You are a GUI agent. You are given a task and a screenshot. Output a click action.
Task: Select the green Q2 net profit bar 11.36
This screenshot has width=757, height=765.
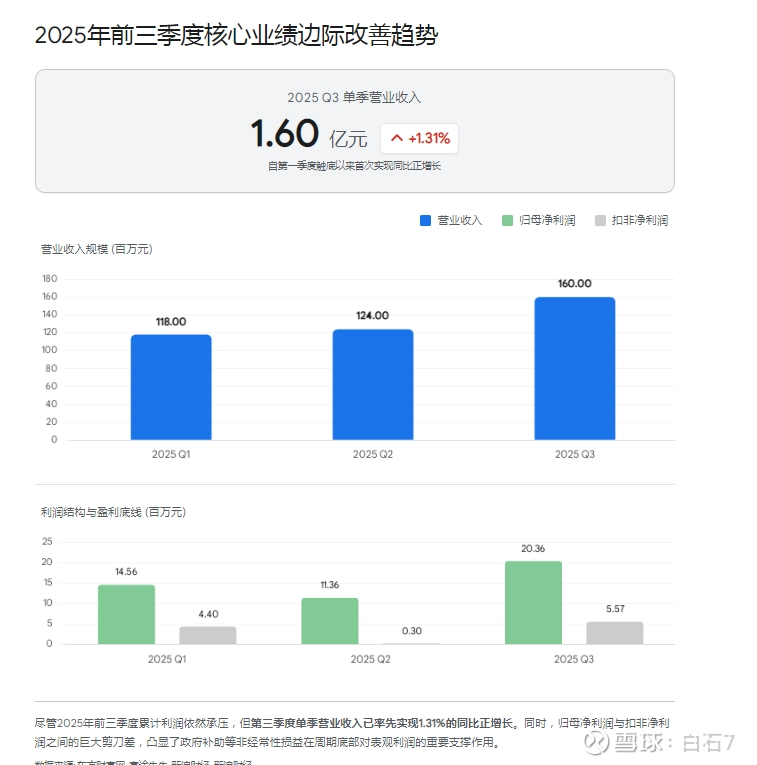[330, 621]
